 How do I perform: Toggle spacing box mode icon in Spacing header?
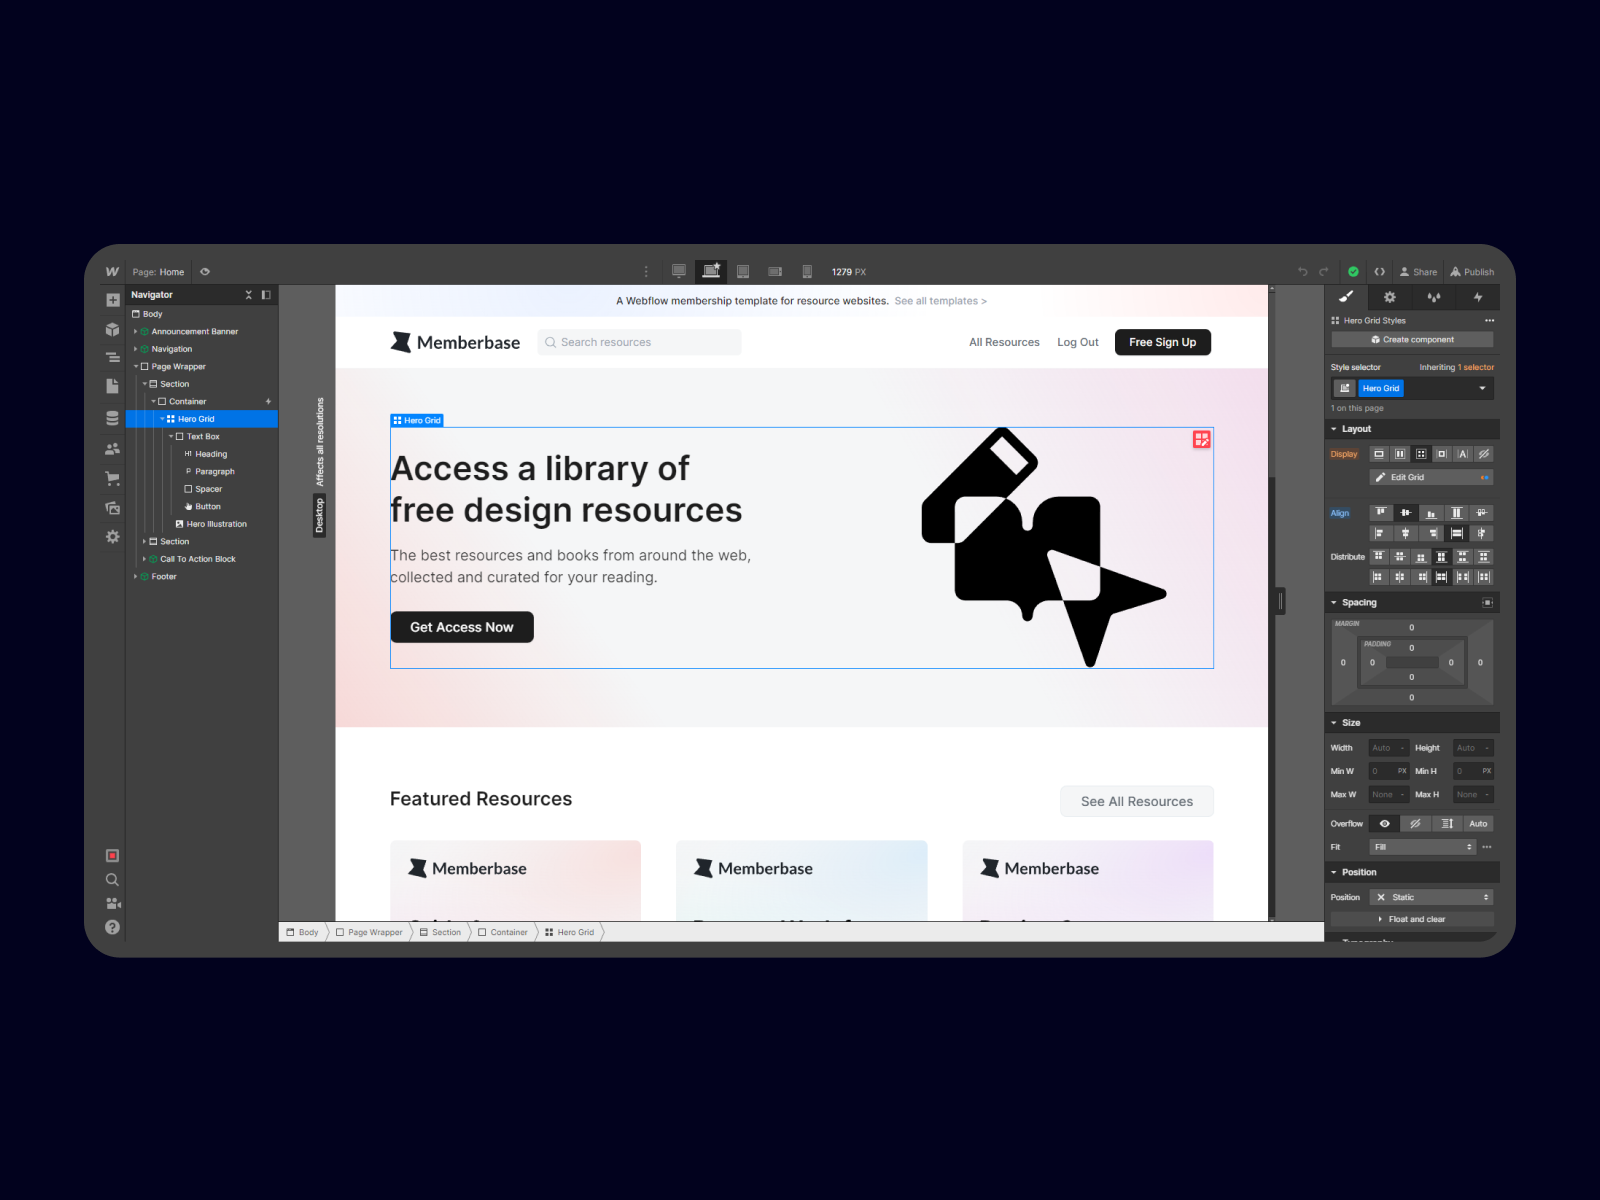[x=1487, y=603]
